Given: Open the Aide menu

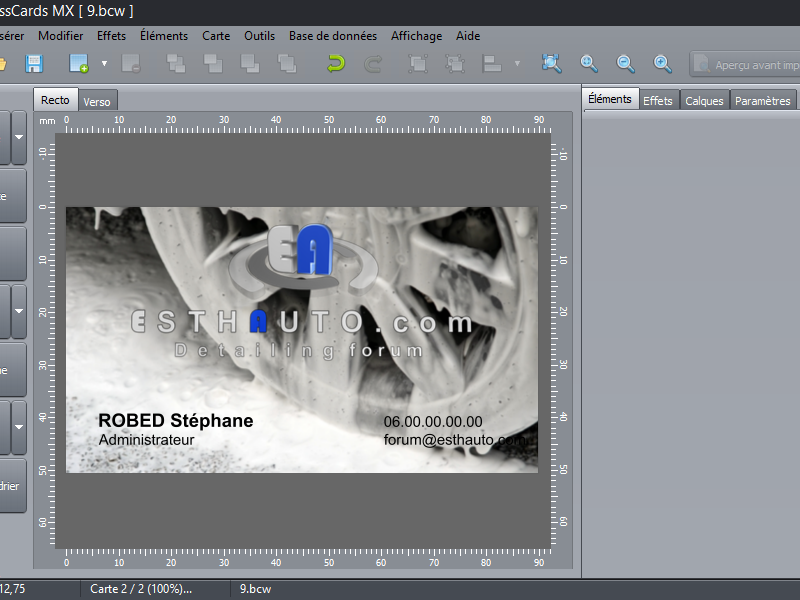Looking at the screenshot, I should coord(468,36).
